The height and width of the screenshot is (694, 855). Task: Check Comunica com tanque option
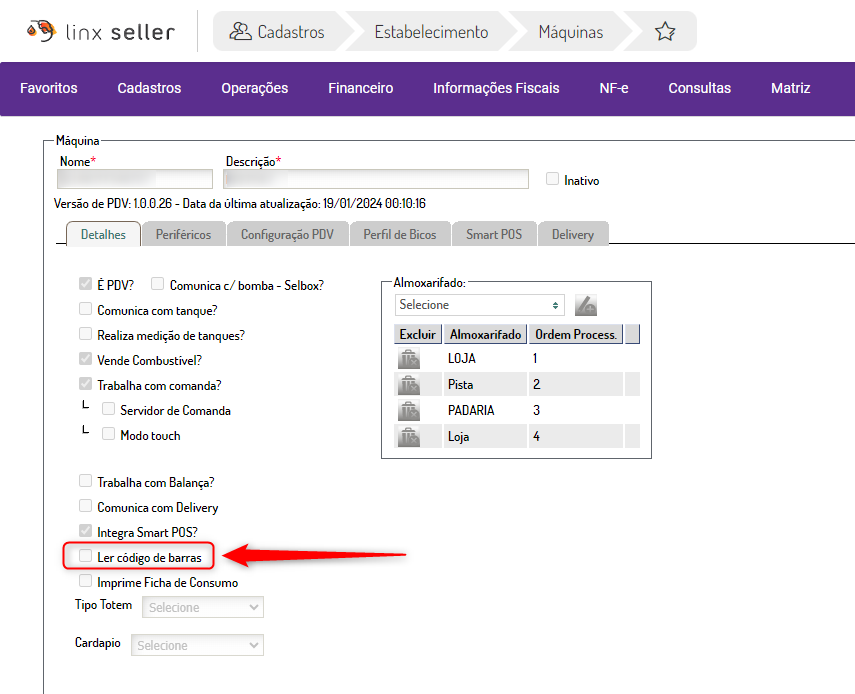click(x=86, y=310)
